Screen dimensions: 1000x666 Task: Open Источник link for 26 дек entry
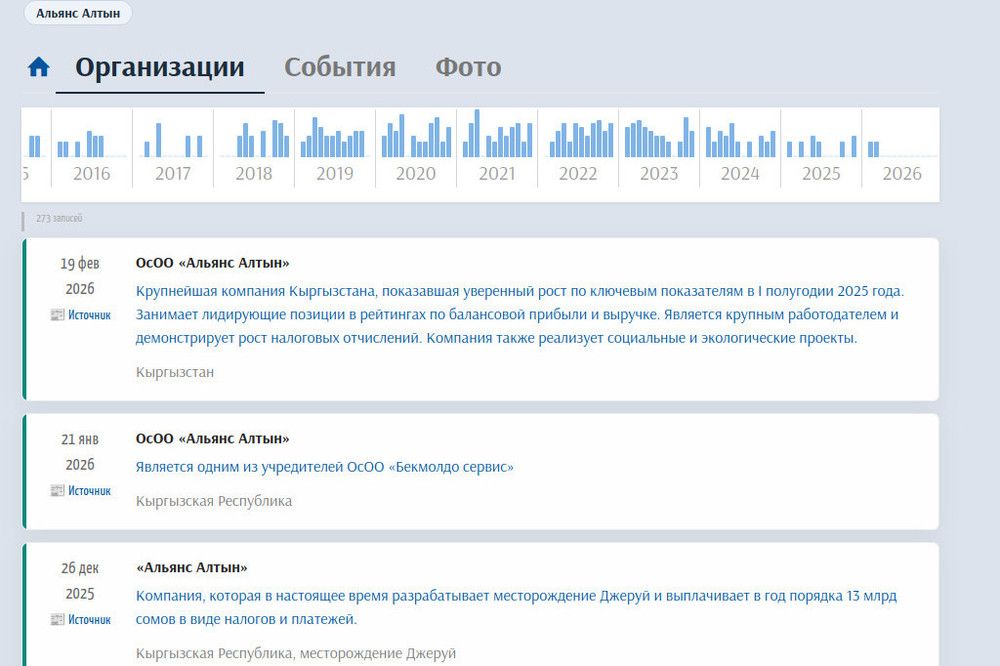89,619
